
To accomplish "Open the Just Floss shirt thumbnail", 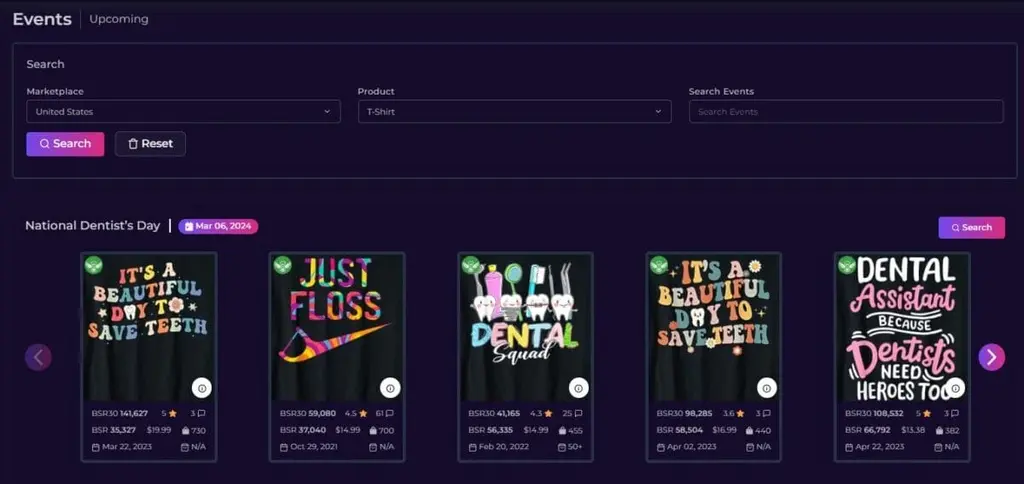I will (337, 327).
